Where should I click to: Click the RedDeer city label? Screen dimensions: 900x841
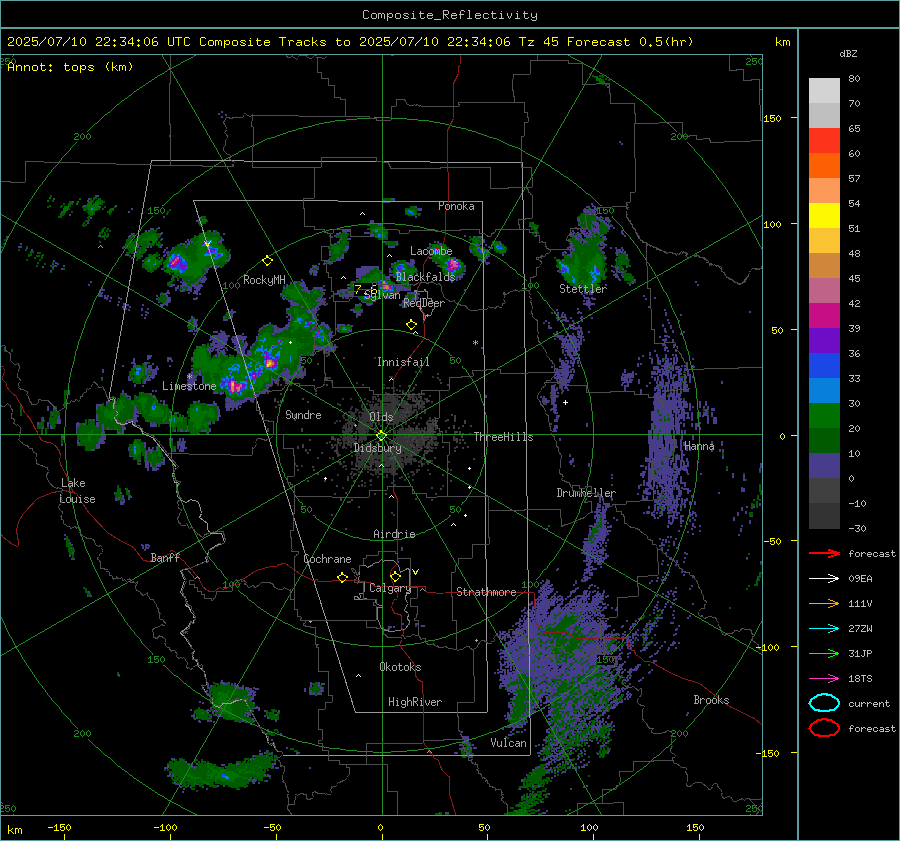[x=424, y=303]
